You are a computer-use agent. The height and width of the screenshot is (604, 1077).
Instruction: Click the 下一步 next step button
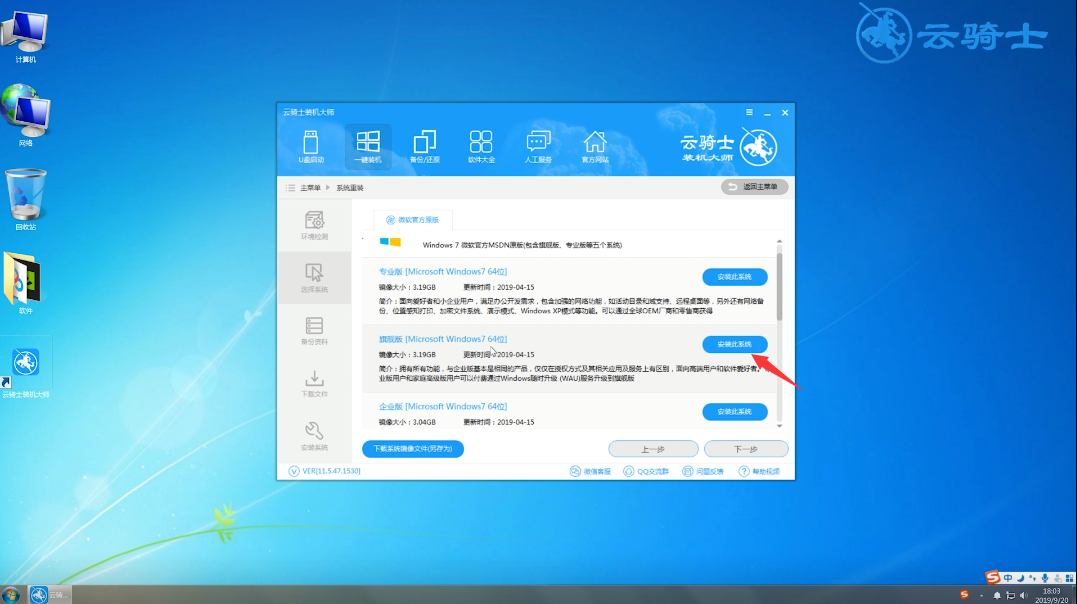click(x=746, y=449)
